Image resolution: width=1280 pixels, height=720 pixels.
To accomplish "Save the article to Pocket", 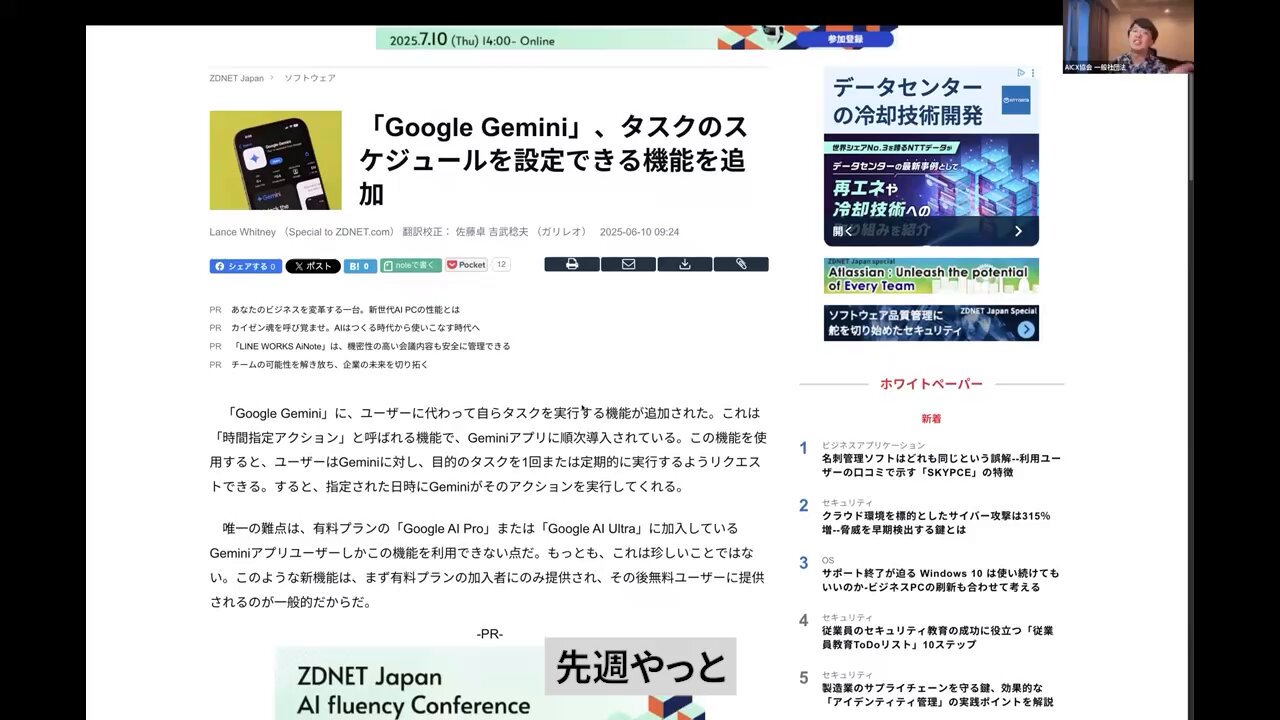I will 466,265.
